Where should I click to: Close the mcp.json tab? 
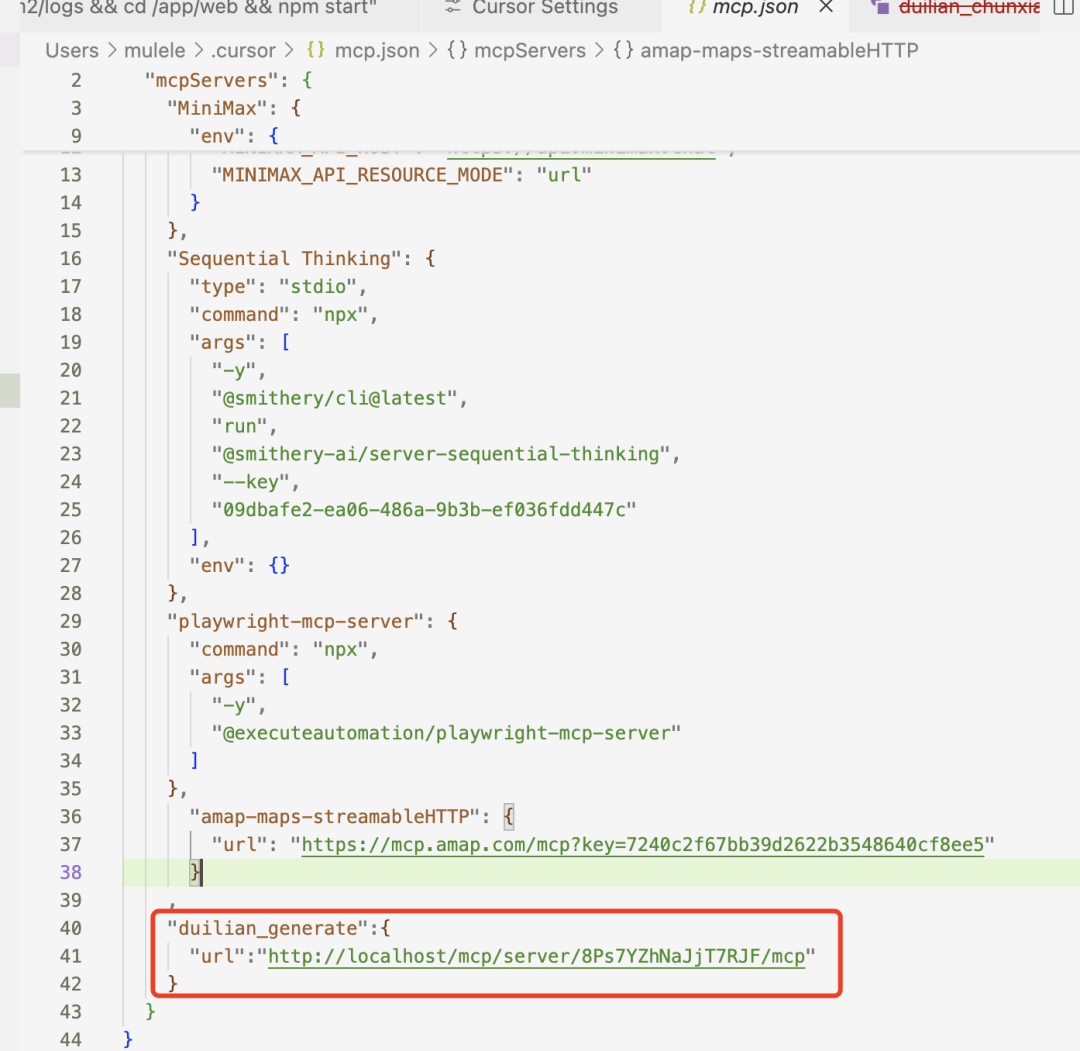[x=826, y=7]
